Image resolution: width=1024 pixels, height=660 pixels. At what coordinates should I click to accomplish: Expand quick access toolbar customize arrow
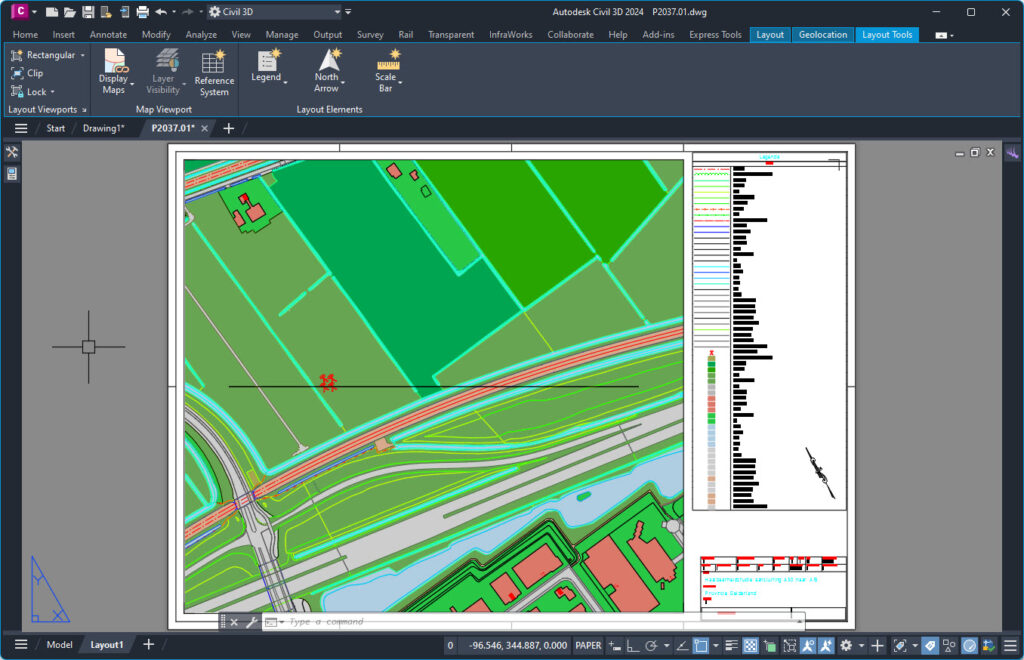[x=348, y=12]
